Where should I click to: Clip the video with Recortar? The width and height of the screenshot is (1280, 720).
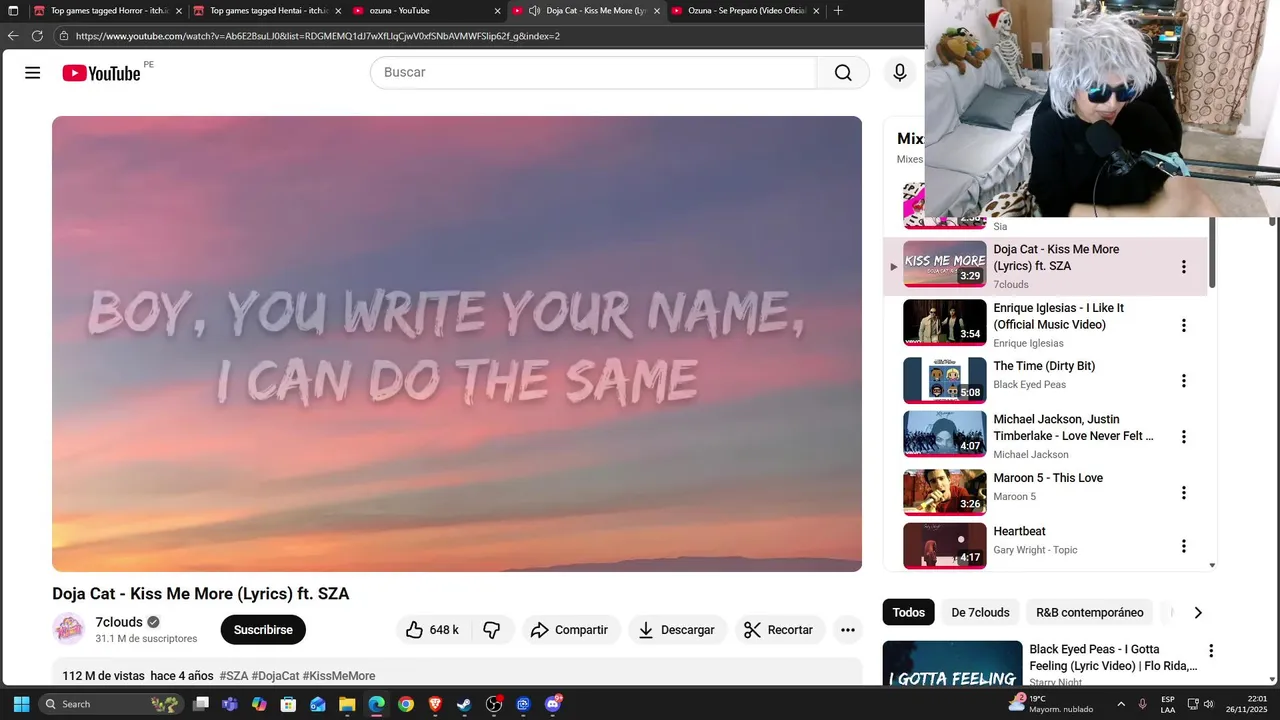(780, 630)
